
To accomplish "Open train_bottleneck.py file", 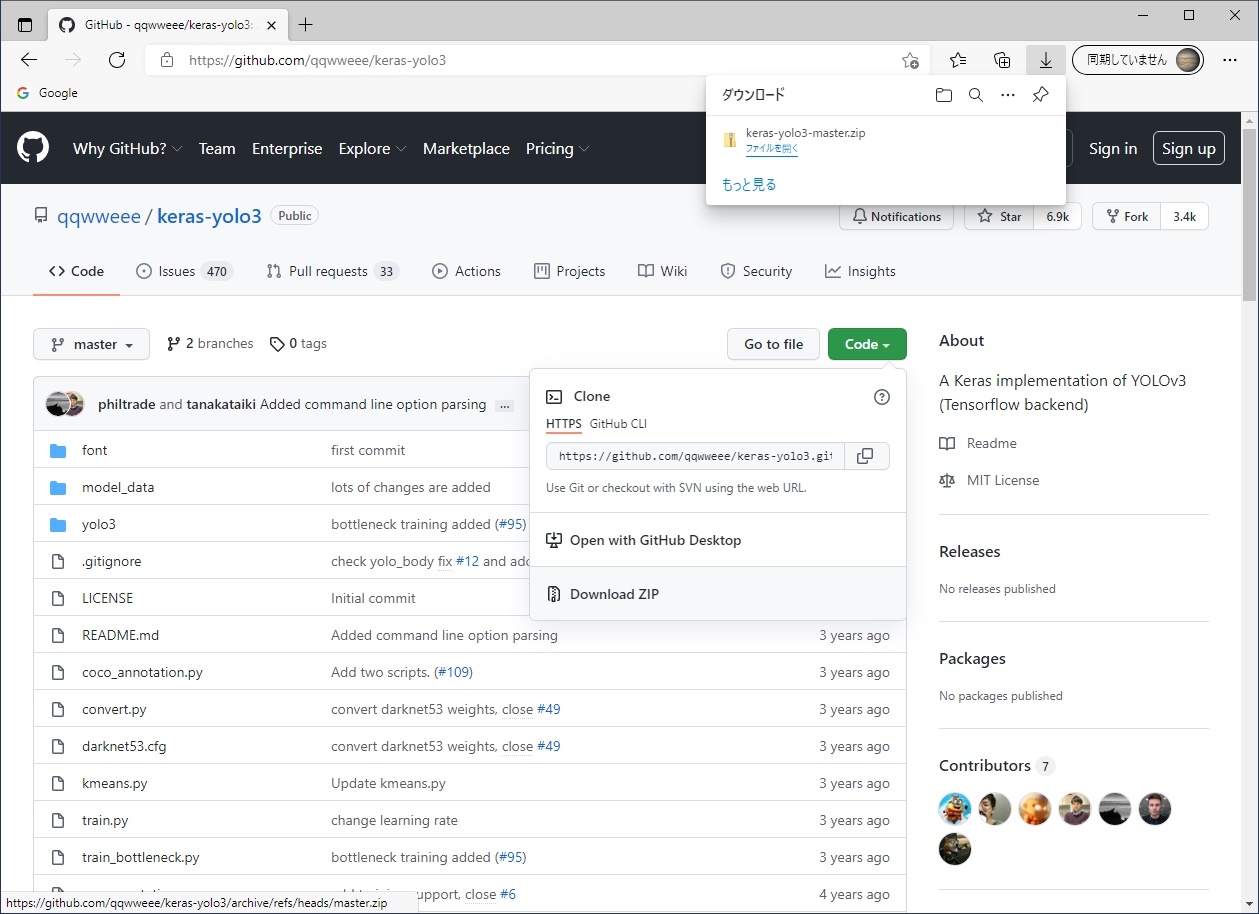I will 141,857.
